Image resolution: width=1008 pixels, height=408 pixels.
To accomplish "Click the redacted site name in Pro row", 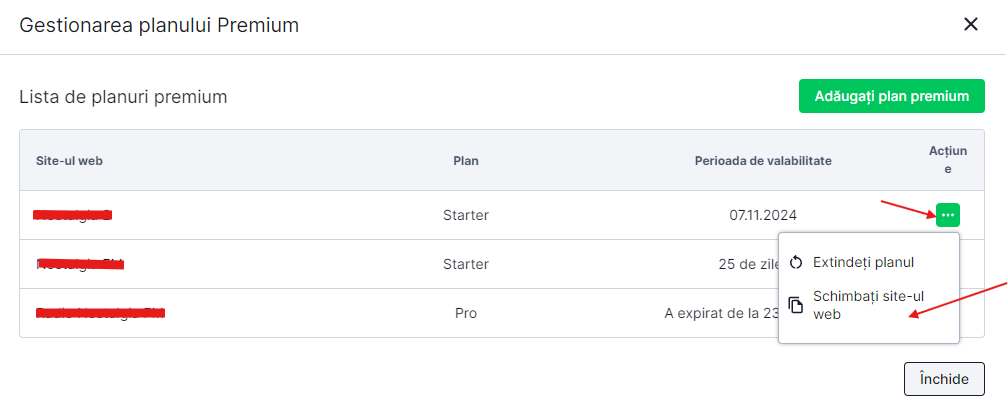I will [100, 313].
